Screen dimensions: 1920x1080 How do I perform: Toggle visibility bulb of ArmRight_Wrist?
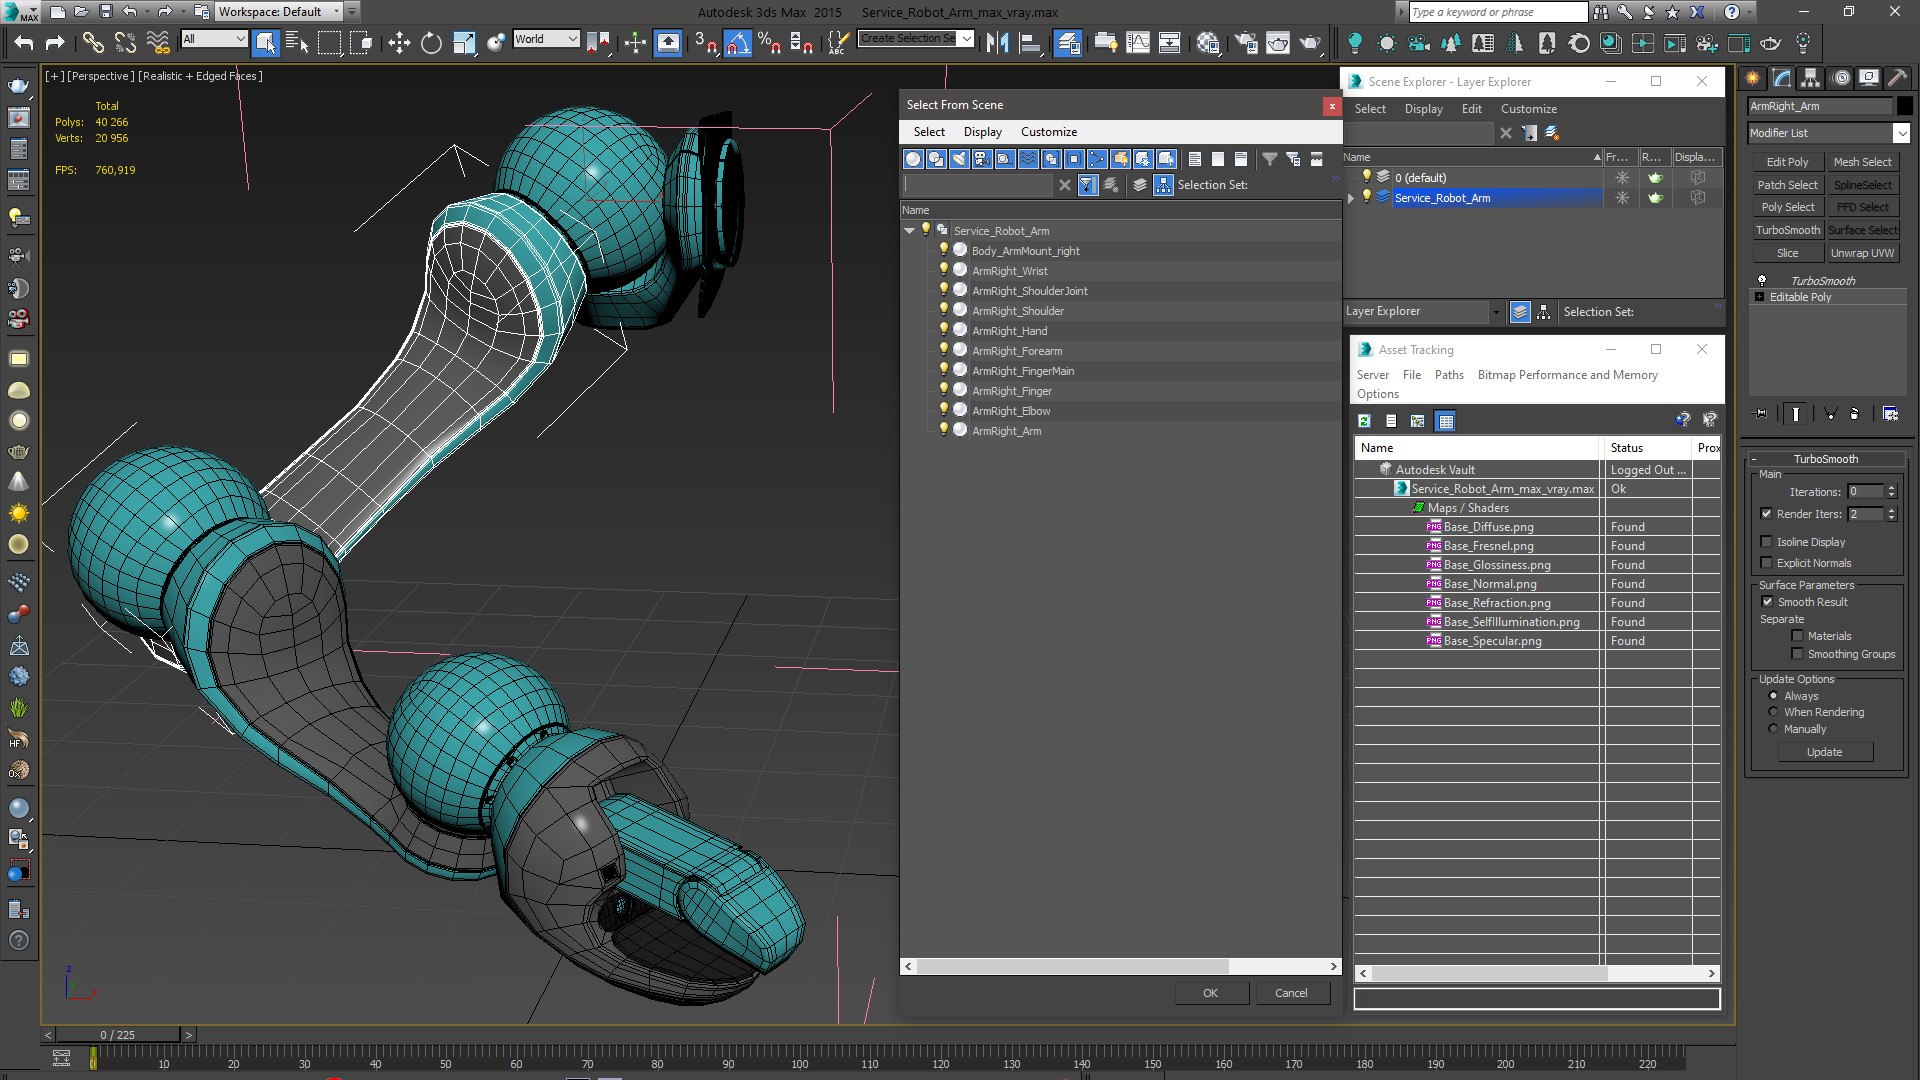click(943, 270)
